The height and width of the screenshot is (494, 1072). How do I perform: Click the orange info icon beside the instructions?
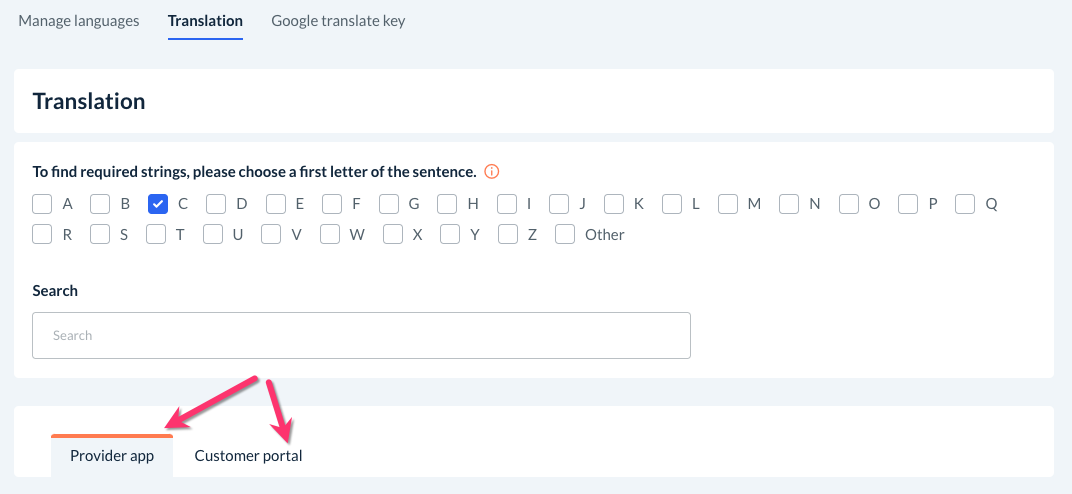click(x=492, y=172)
